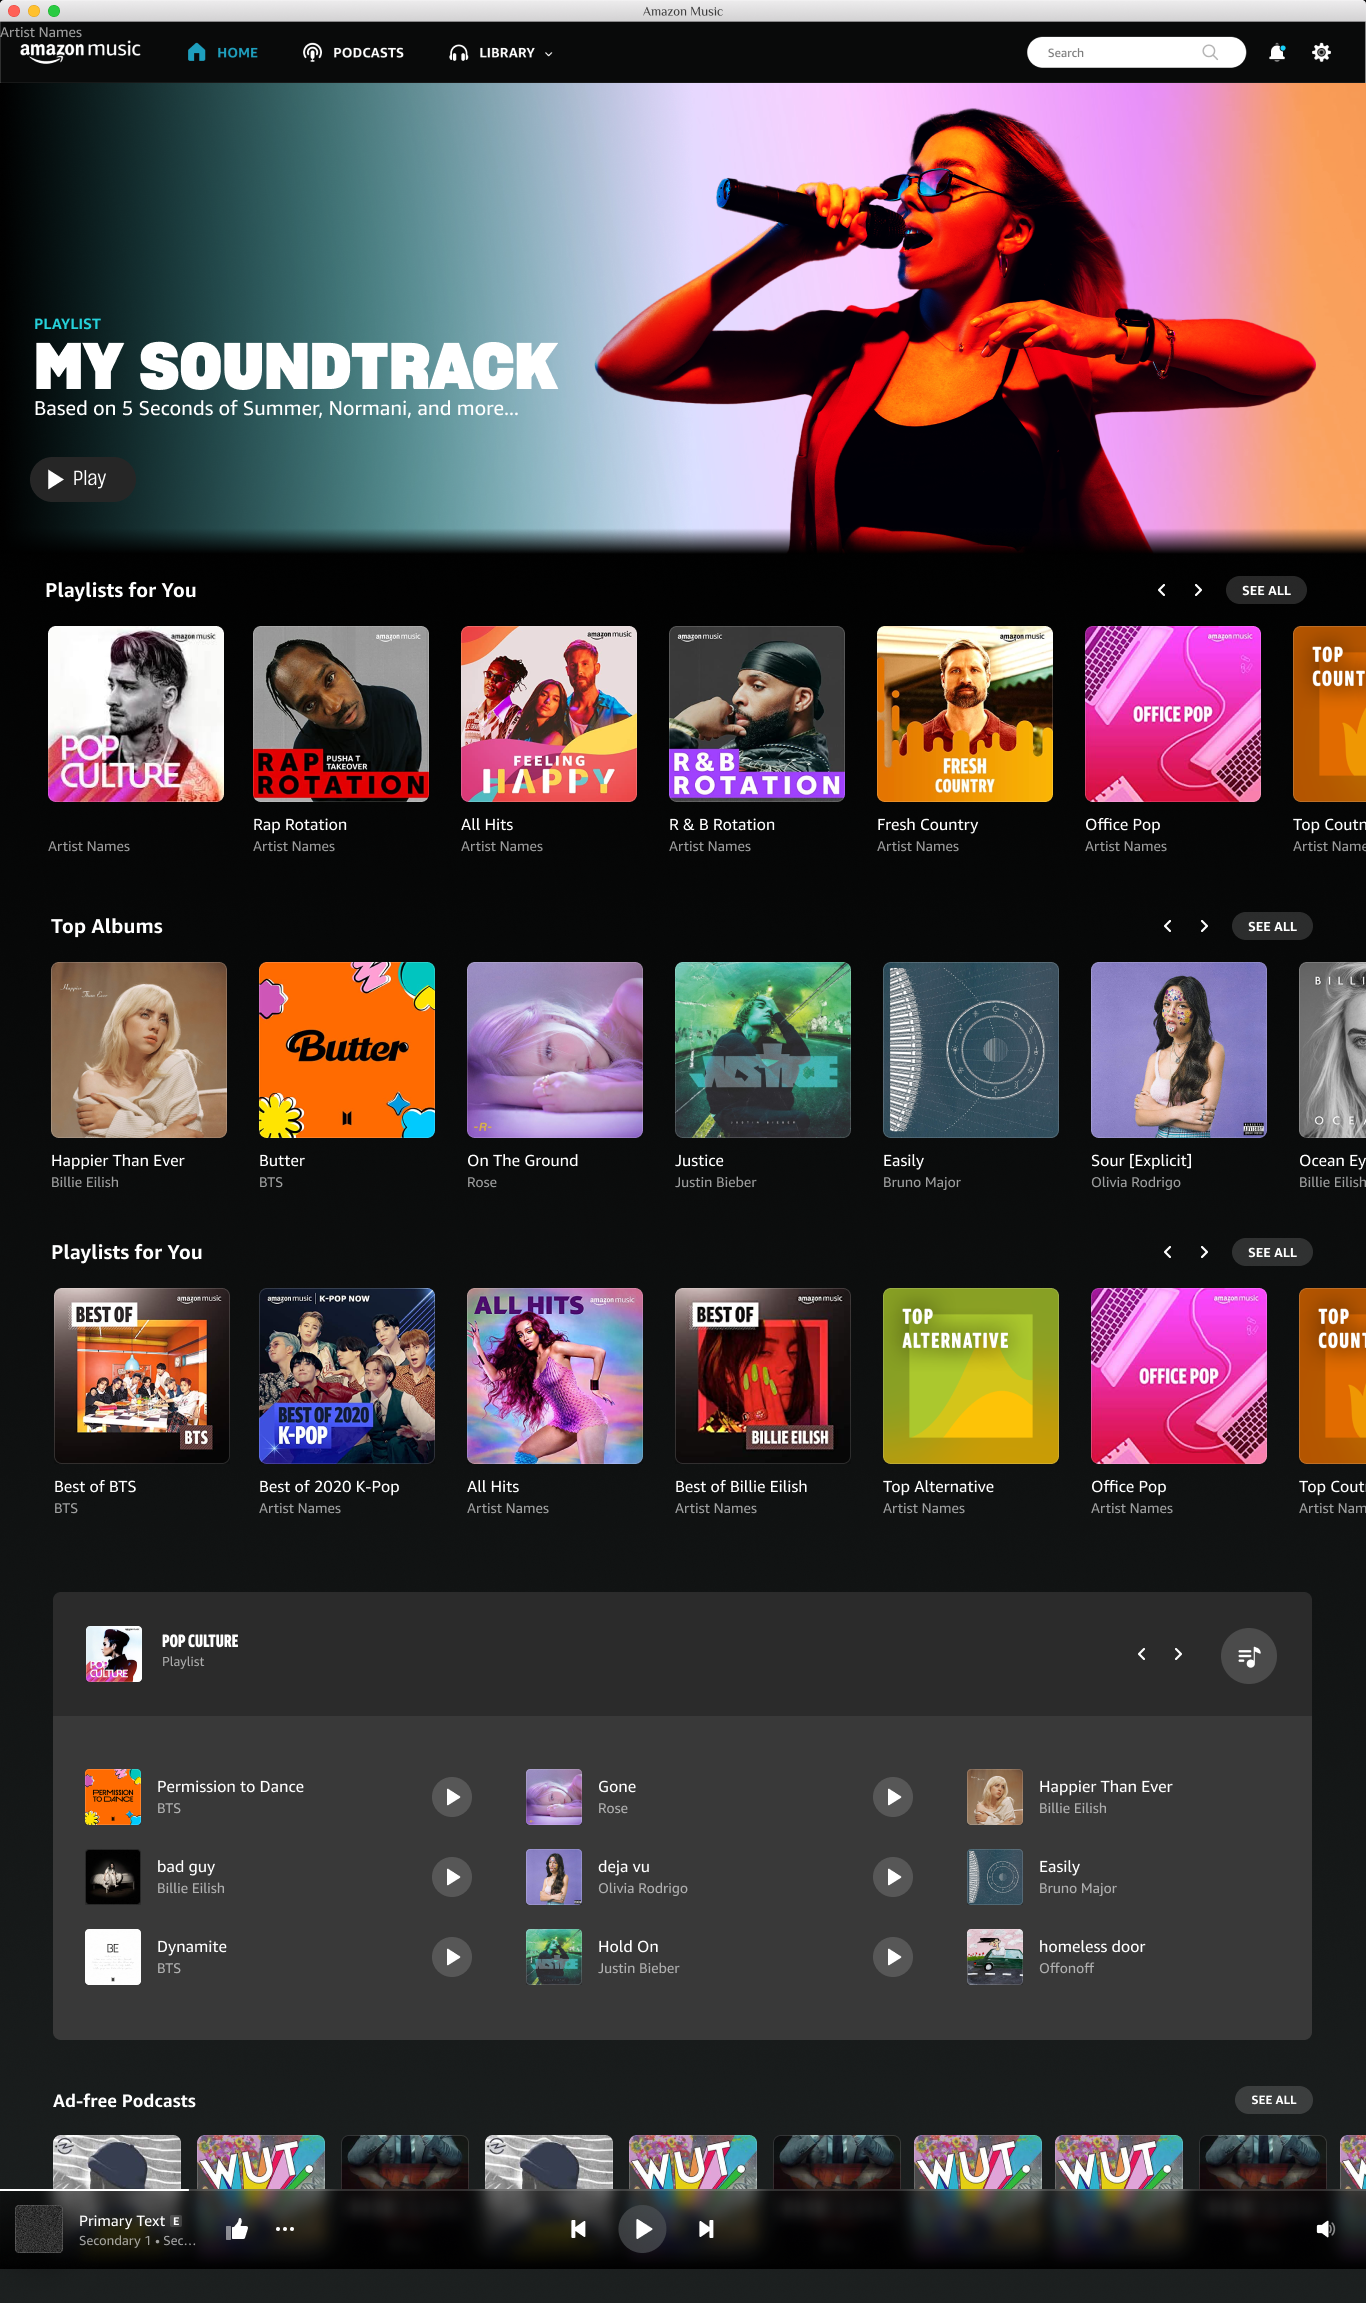The image size is (1366, 2303).
Task: Play the song Permission to Dance
Action: [452, 1797]
